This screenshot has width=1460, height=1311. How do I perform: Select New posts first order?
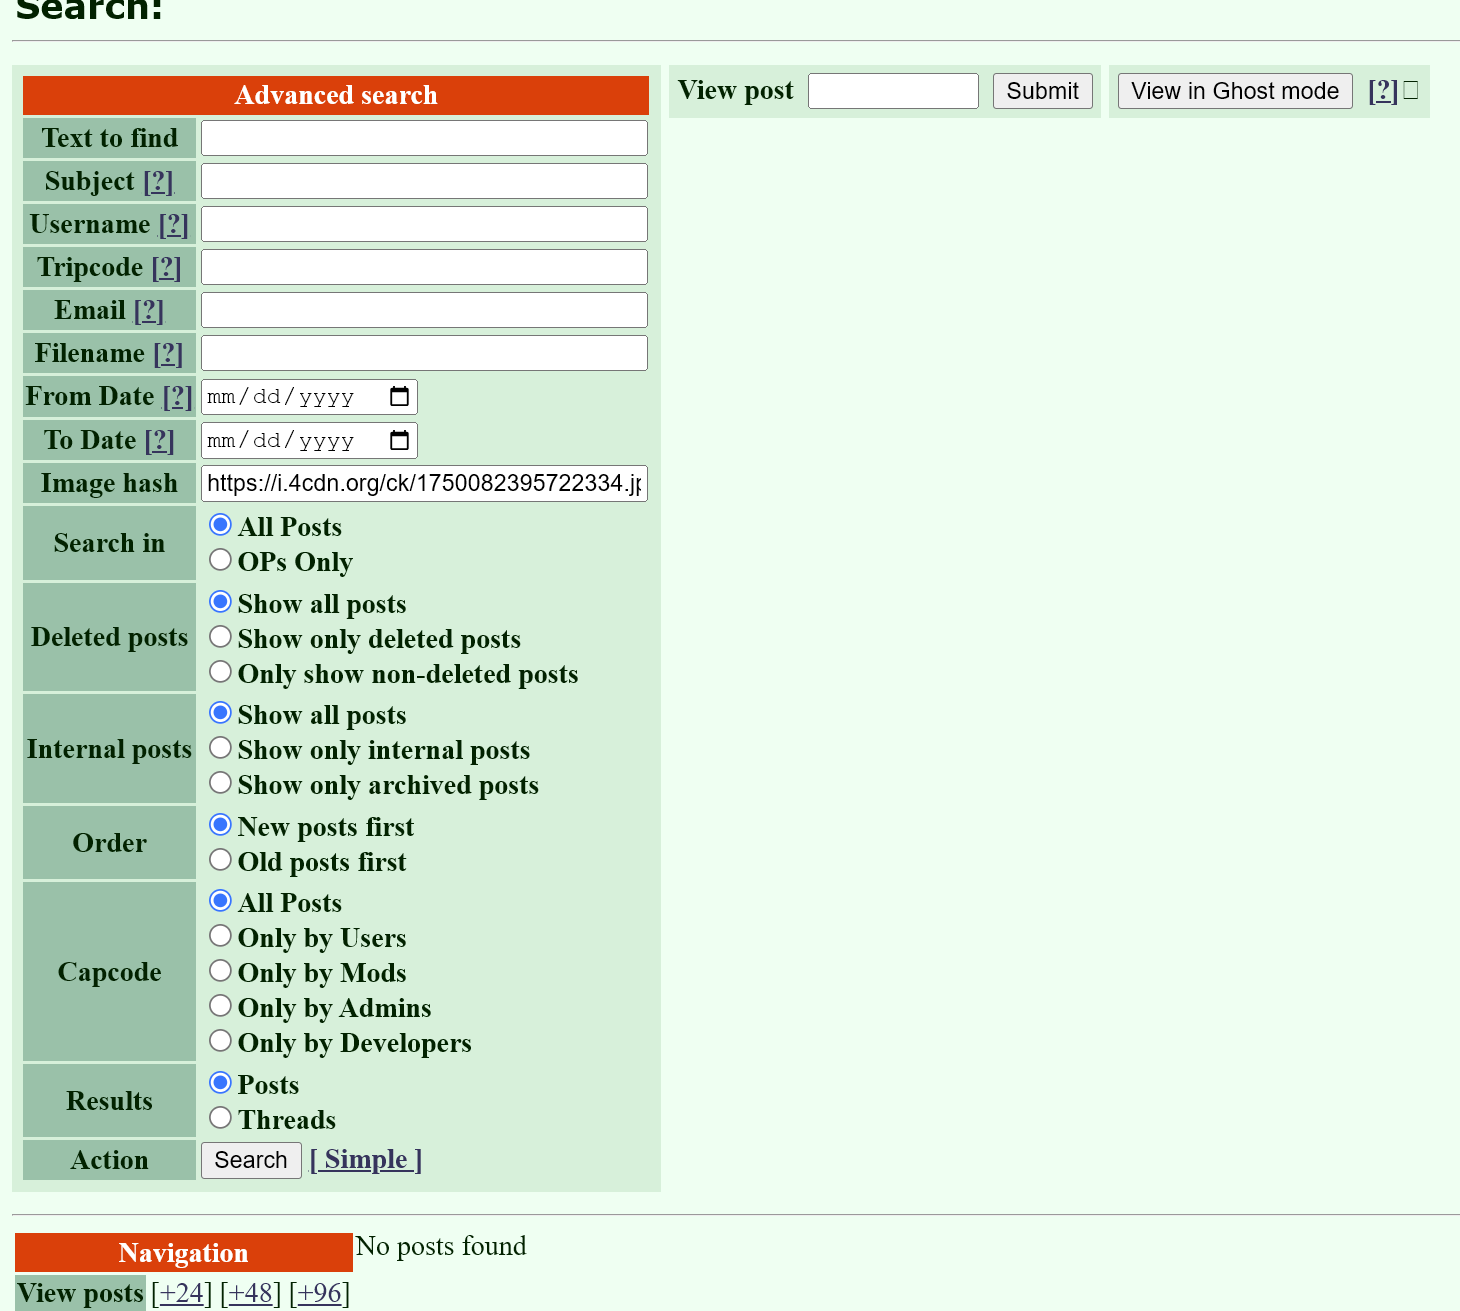[220, 825]
